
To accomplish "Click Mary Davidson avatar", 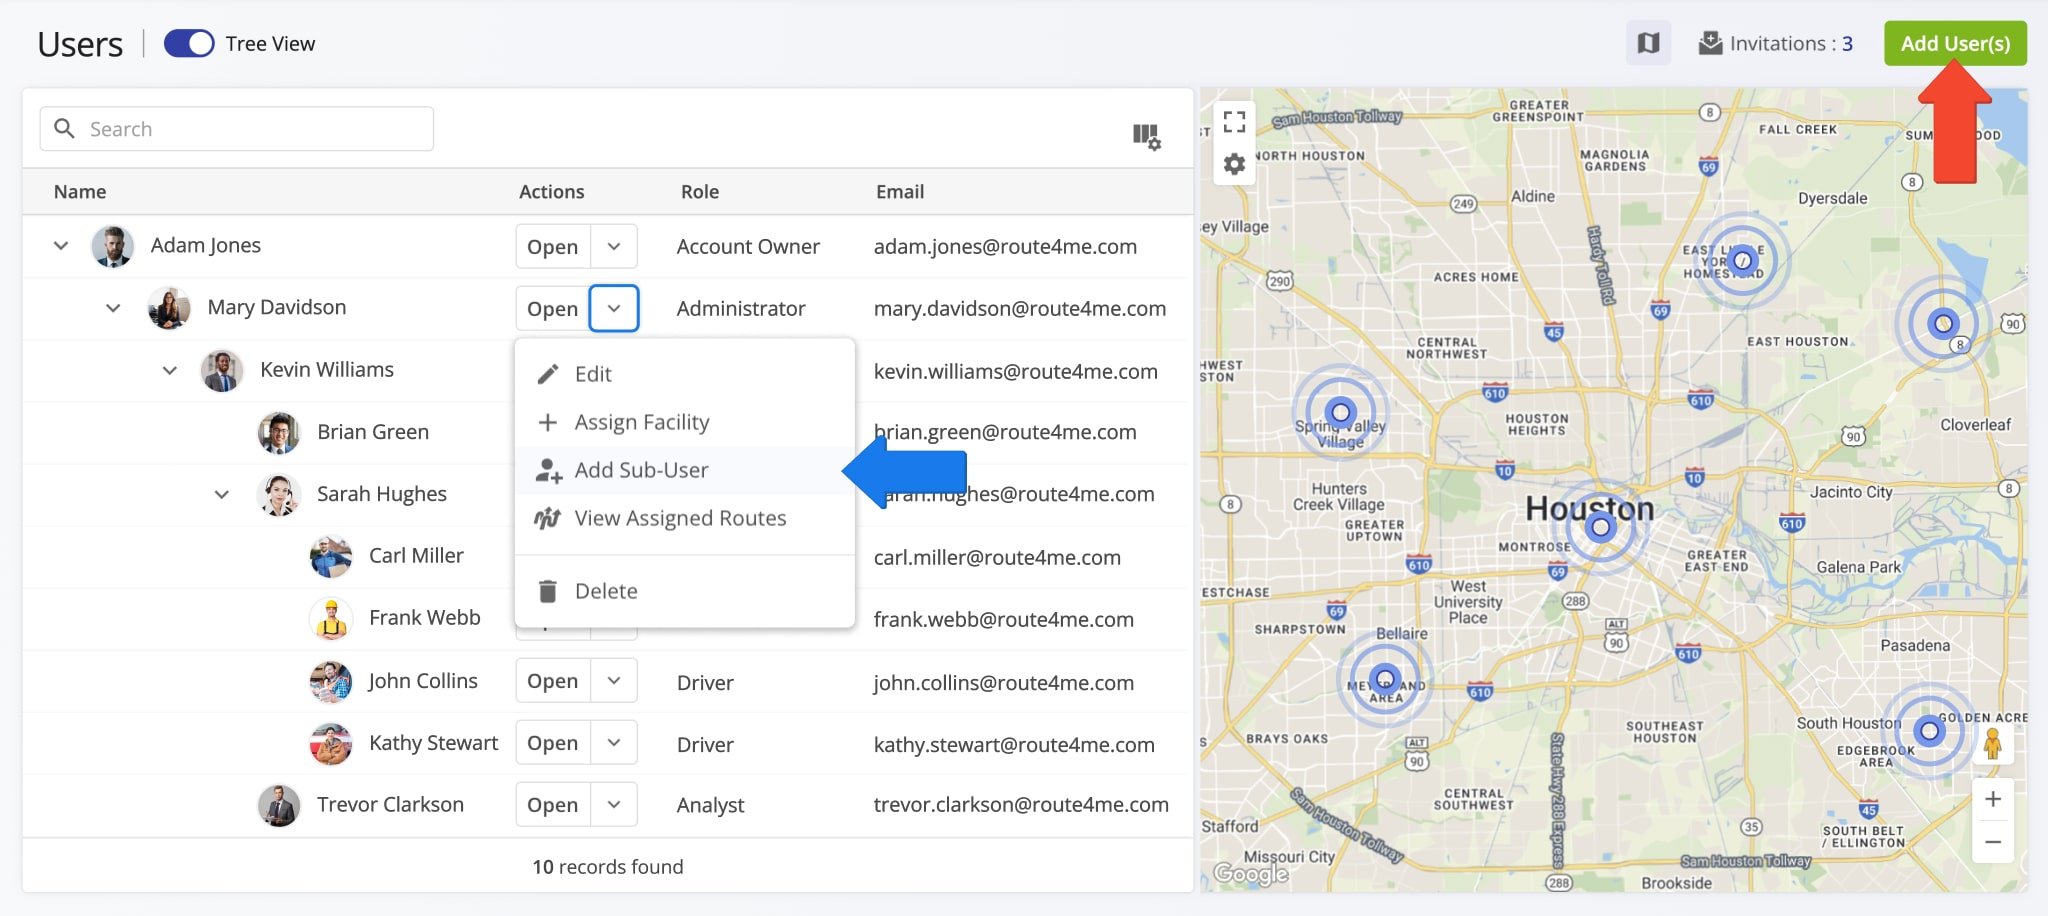I will click(x=169, y=308).
